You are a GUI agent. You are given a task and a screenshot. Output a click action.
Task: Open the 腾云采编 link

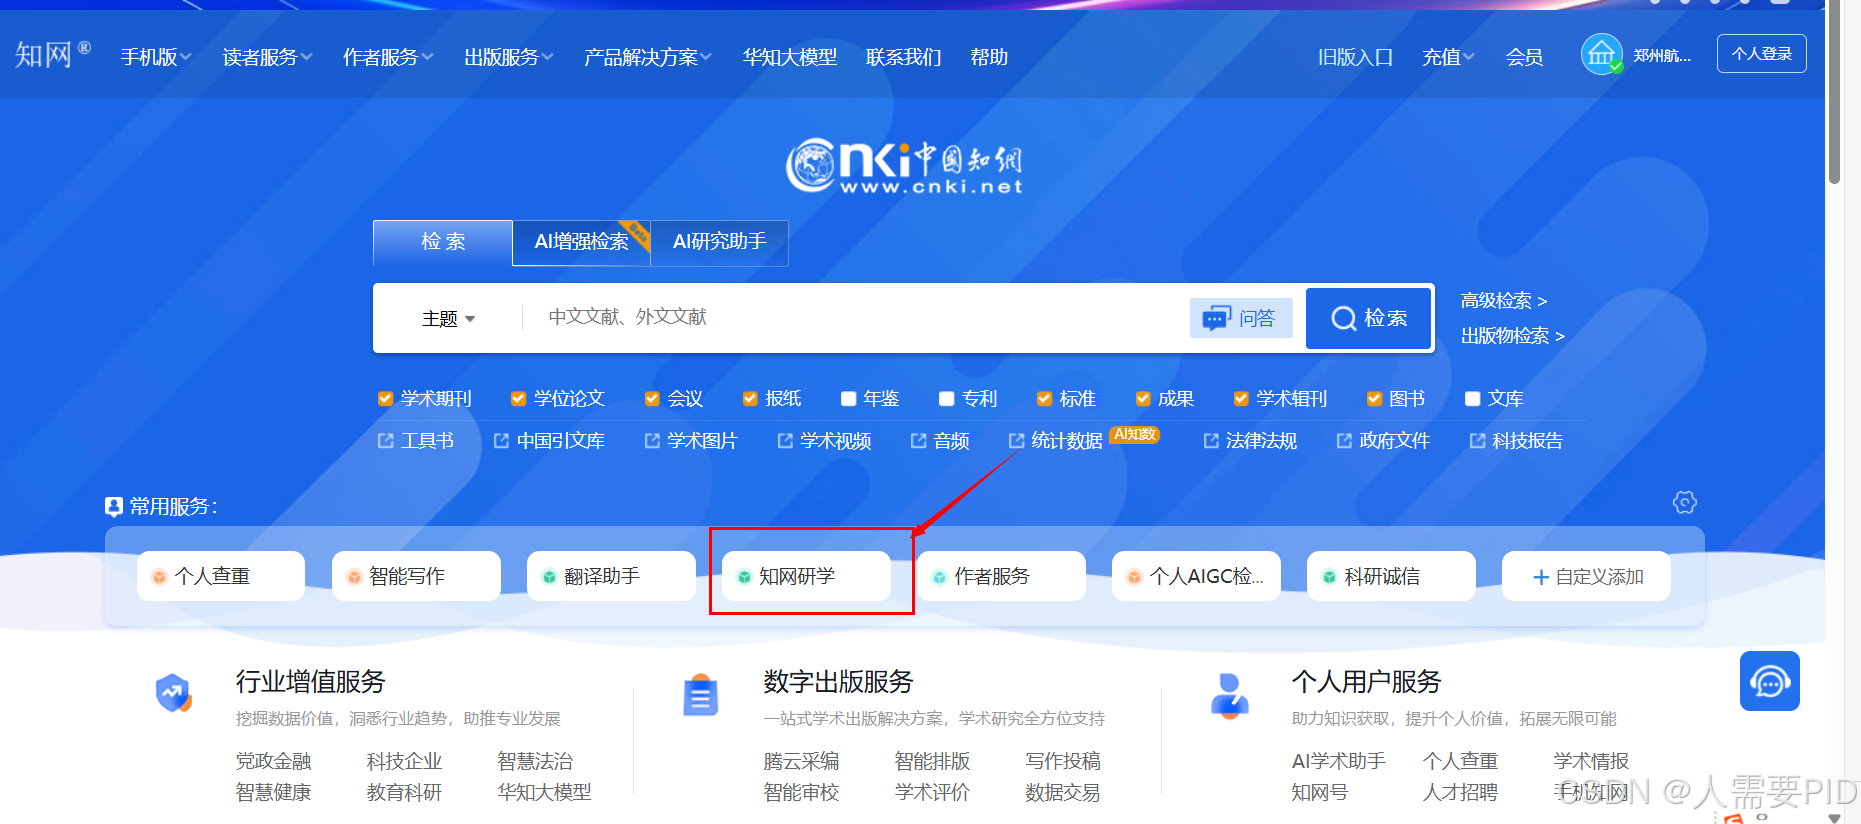801,761
